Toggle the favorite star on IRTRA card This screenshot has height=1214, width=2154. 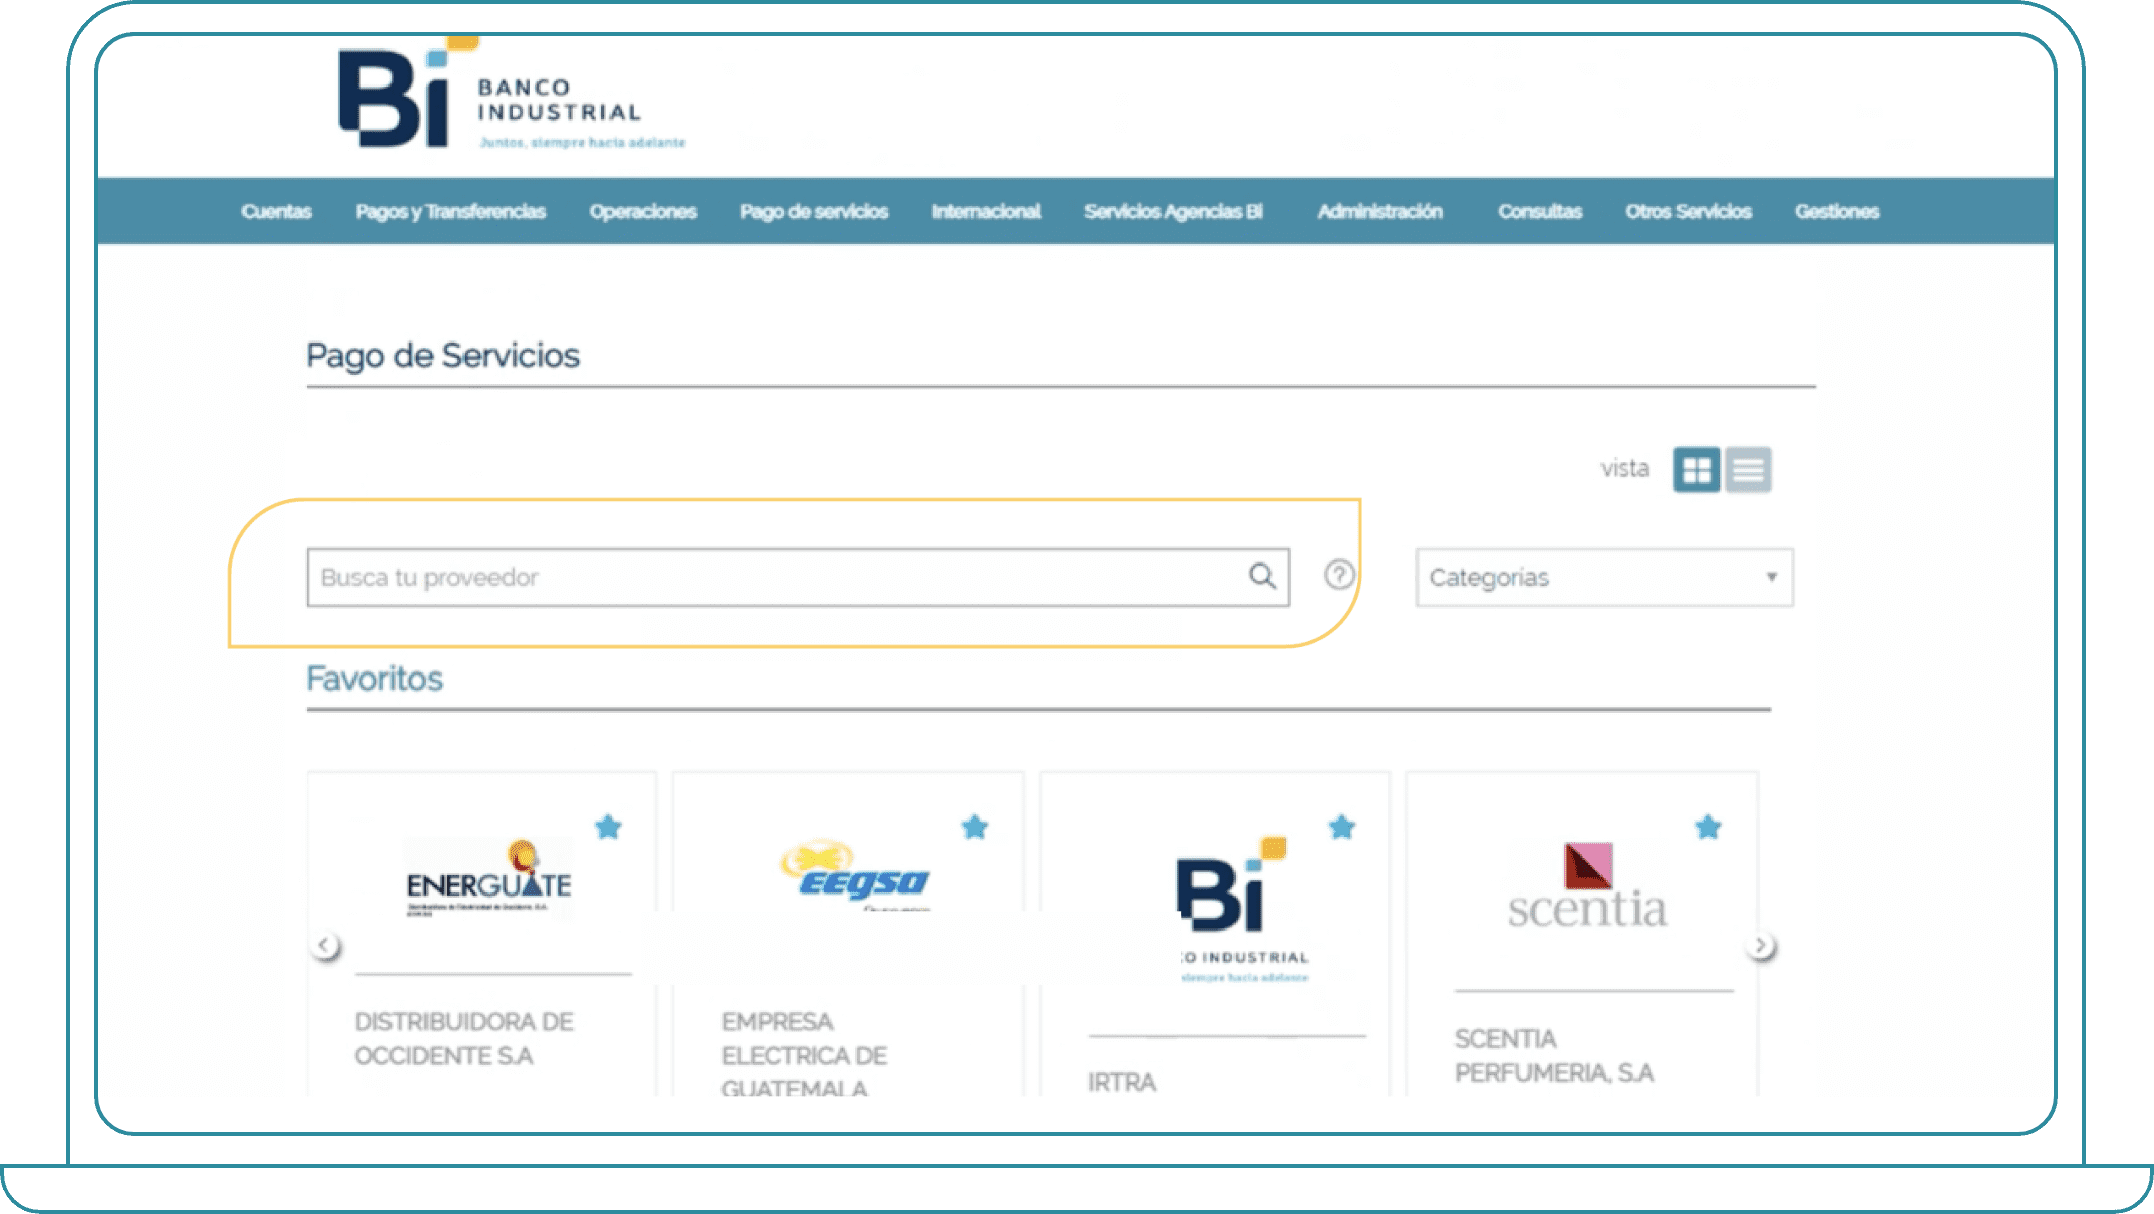(1341, 828)
